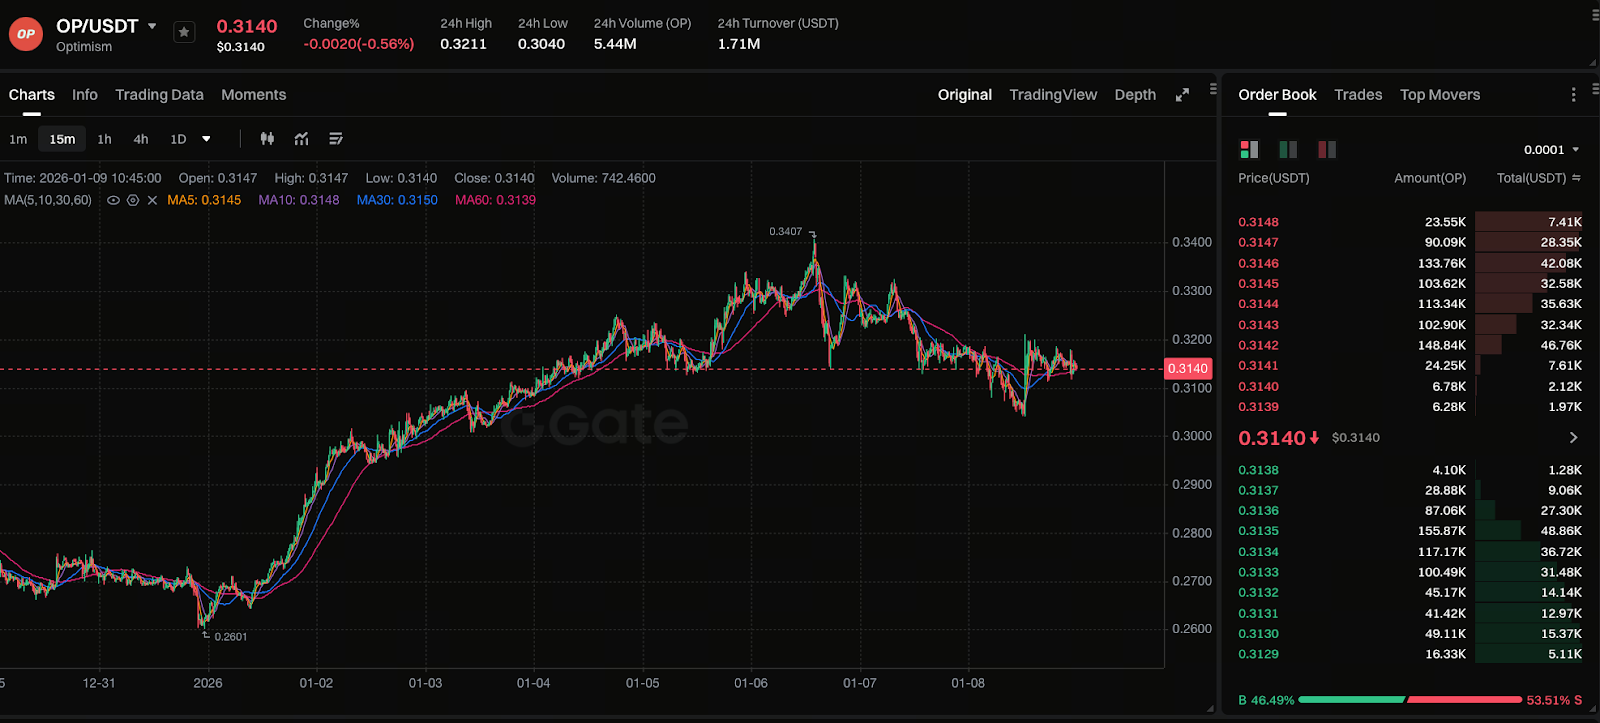Screen dimensions: 1600x723
Task: Open the candlestick chart style selector
Action: [x=267, y=139]
